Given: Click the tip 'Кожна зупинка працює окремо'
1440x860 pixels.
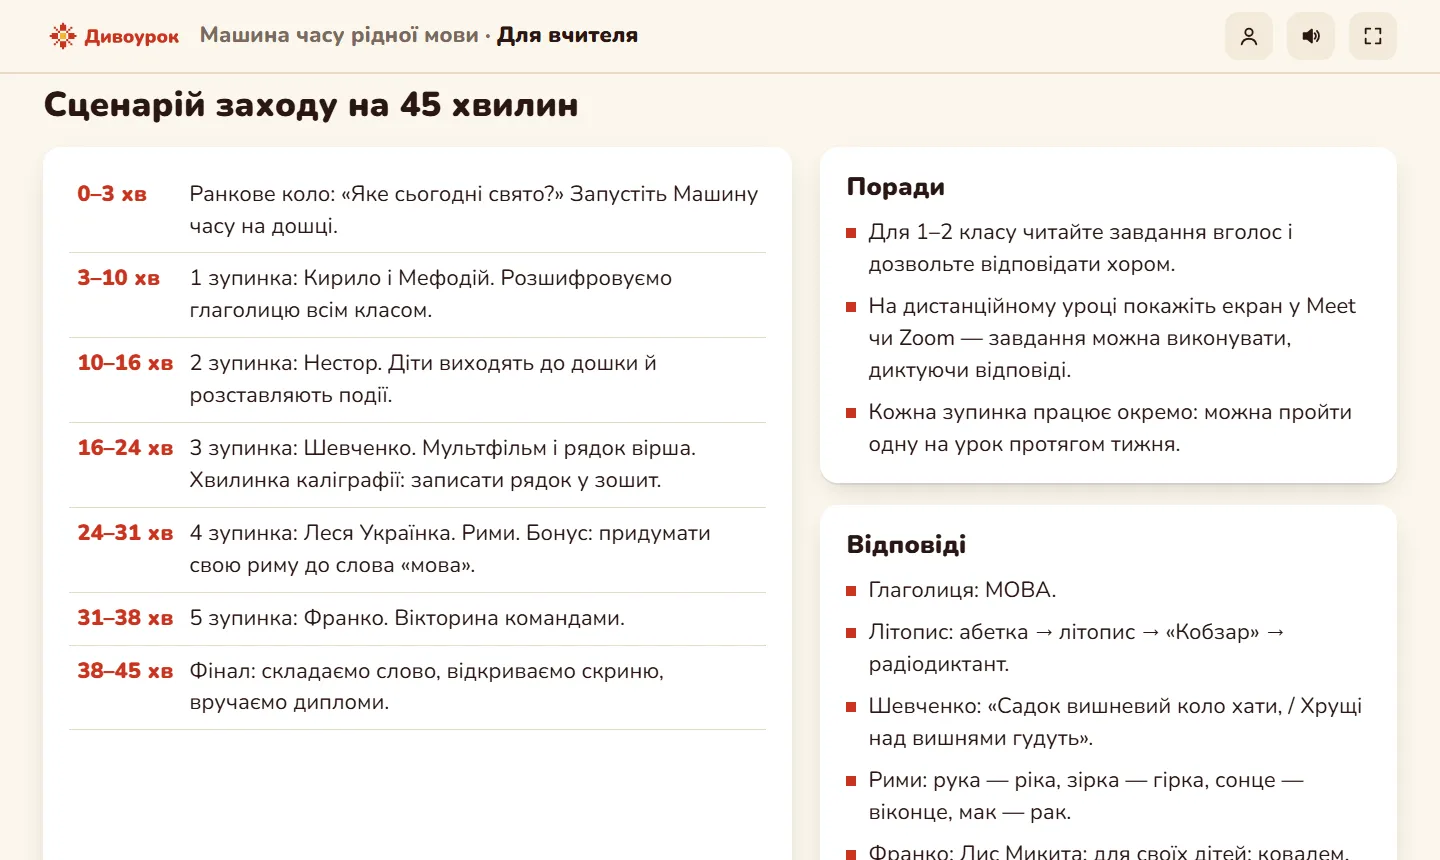Looking at the screenshot, I should point(1110,428).
